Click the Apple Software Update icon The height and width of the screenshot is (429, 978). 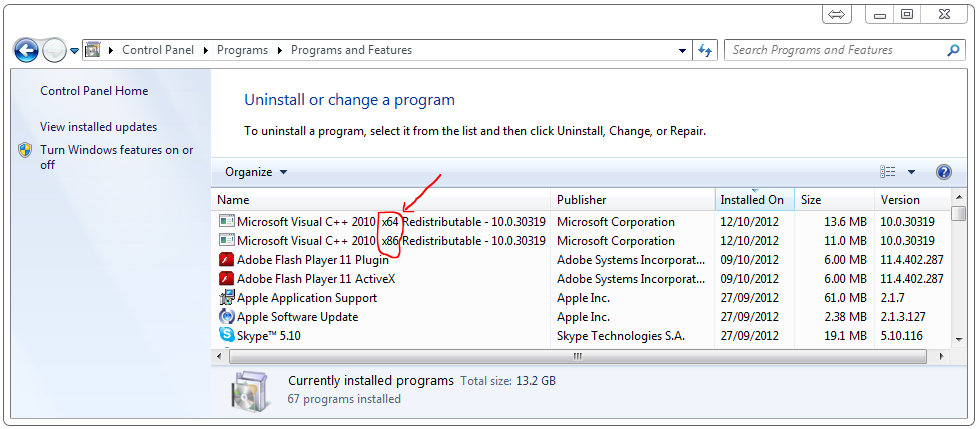tap(226, 317)
